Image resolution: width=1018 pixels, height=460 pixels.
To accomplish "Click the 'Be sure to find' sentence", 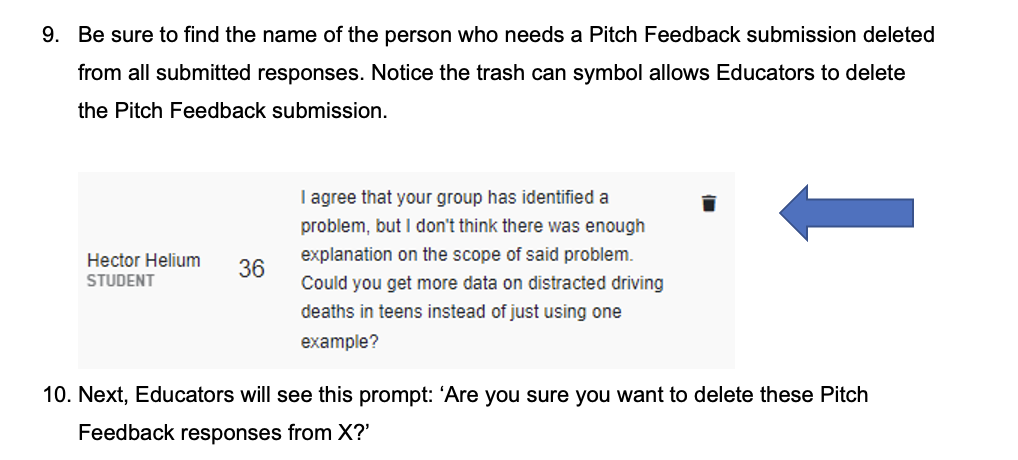I will pos(300,36).
